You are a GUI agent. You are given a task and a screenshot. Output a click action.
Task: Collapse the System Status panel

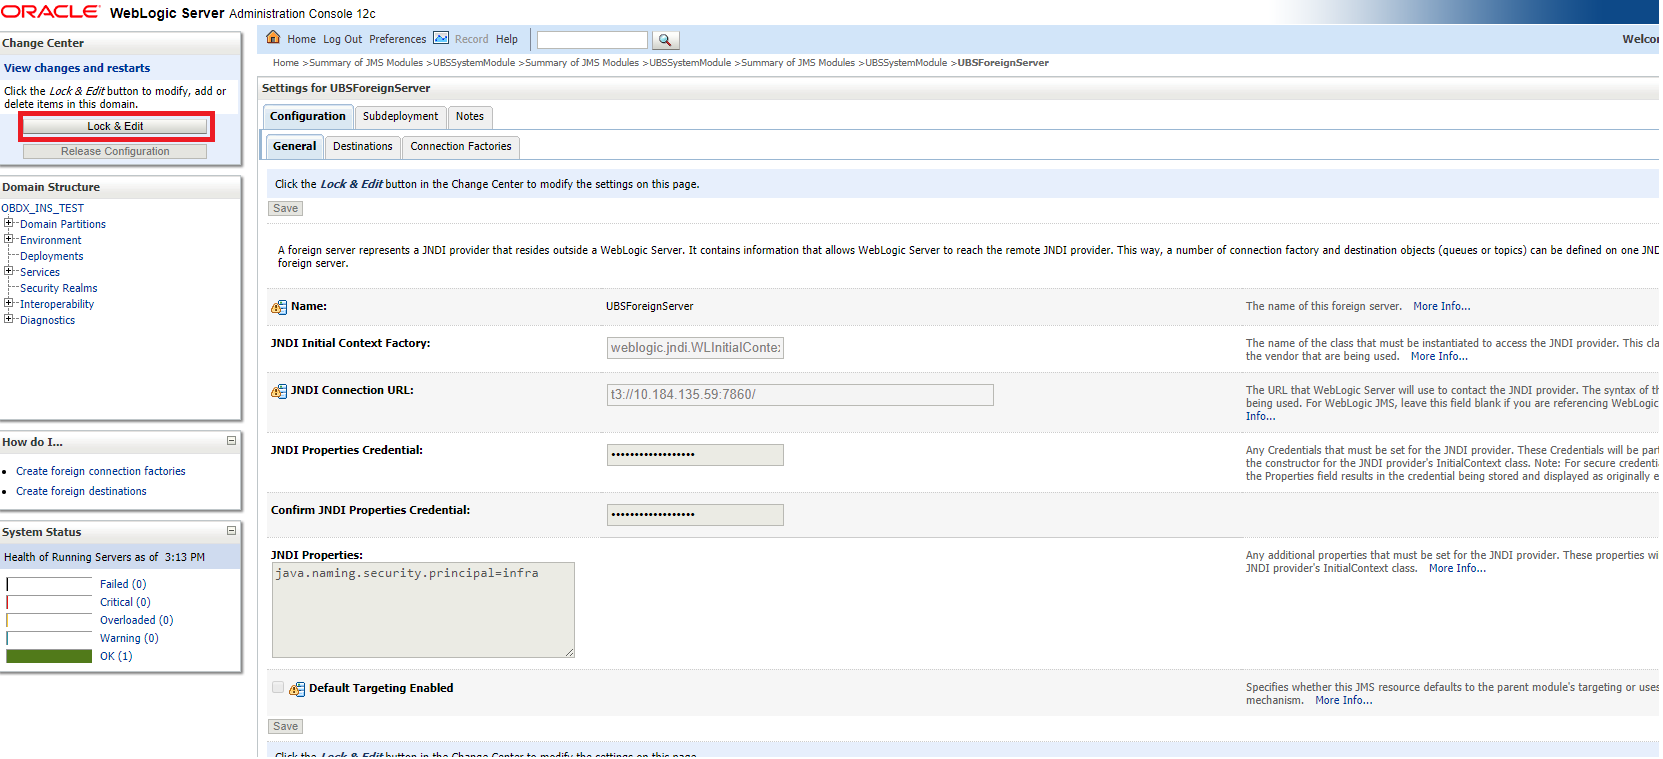(x=231, y=531)
